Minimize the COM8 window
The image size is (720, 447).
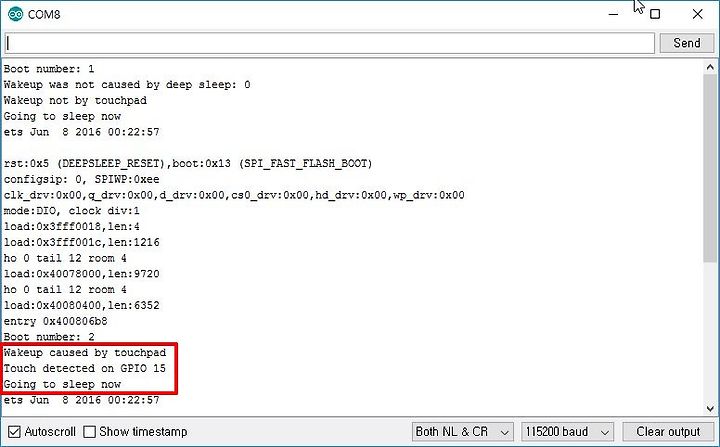click(613, 14)
